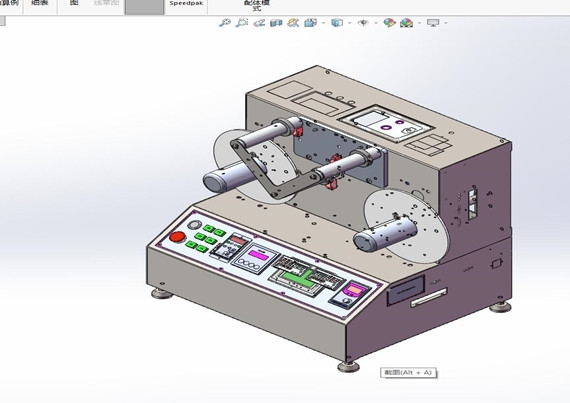Click the View Settings monitor icon
The width and height of the screenshot is (570, 403).
[433, 23]
